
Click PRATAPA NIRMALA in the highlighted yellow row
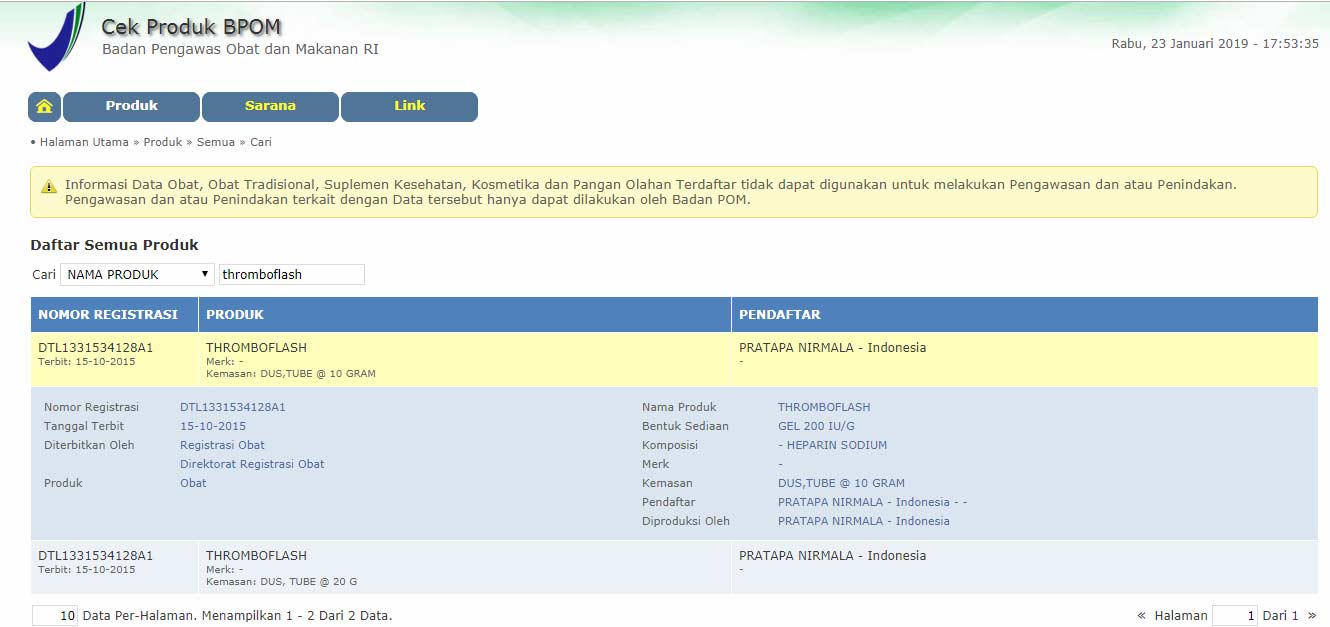click(832, 348)
